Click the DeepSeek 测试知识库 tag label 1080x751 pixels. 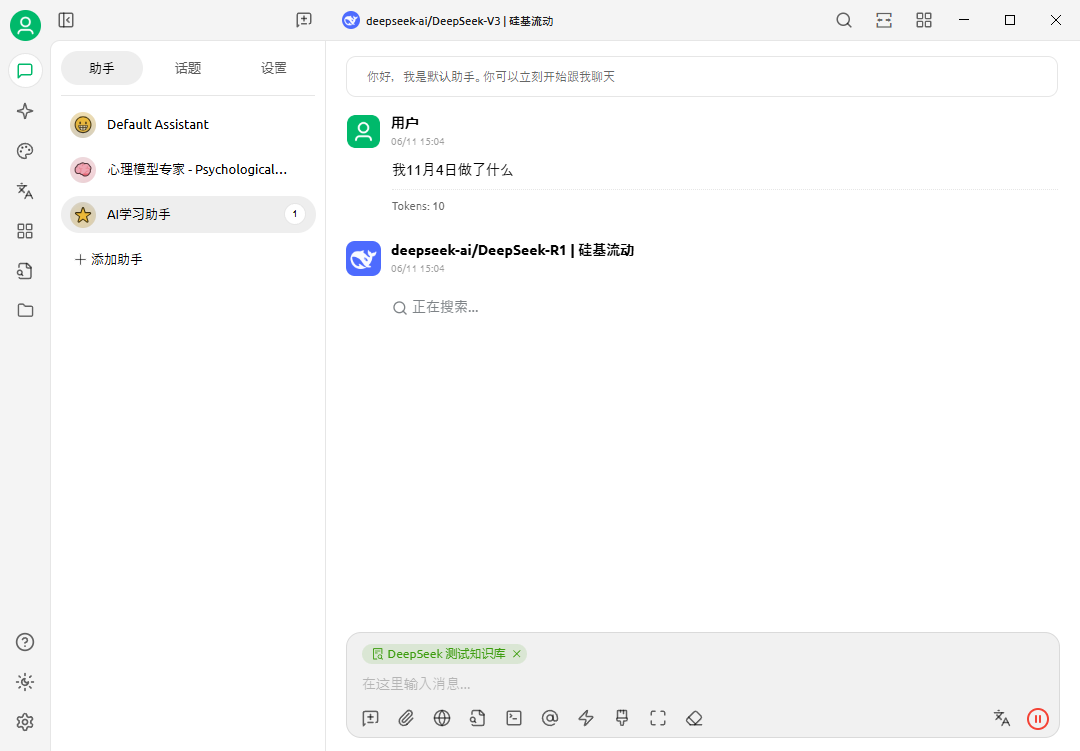pyautogui.click(x=446, y=654)
